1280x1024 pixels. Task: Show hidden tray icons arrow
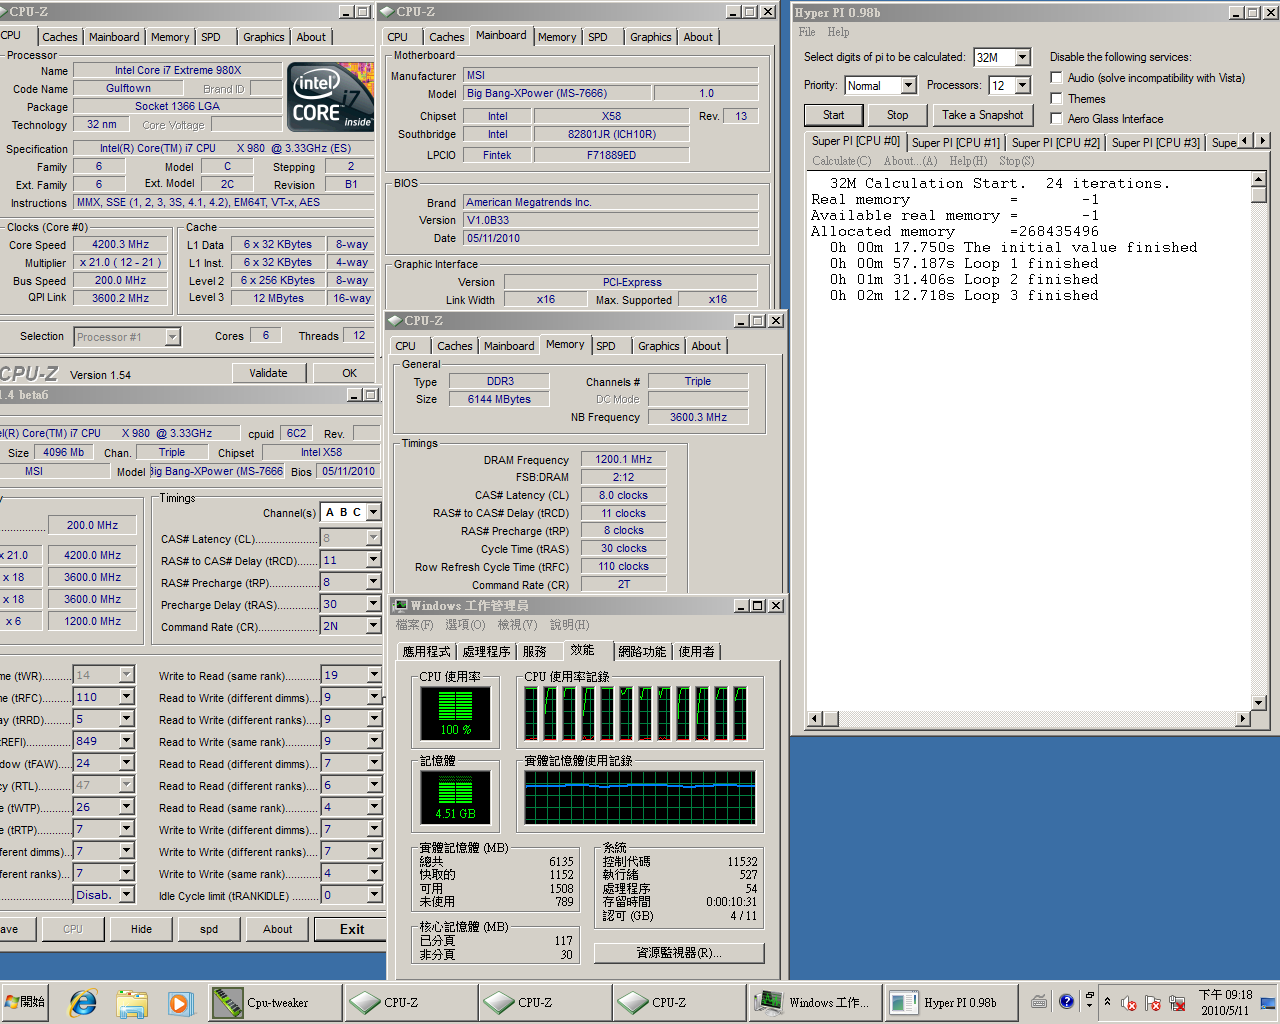(1107, 1001)
